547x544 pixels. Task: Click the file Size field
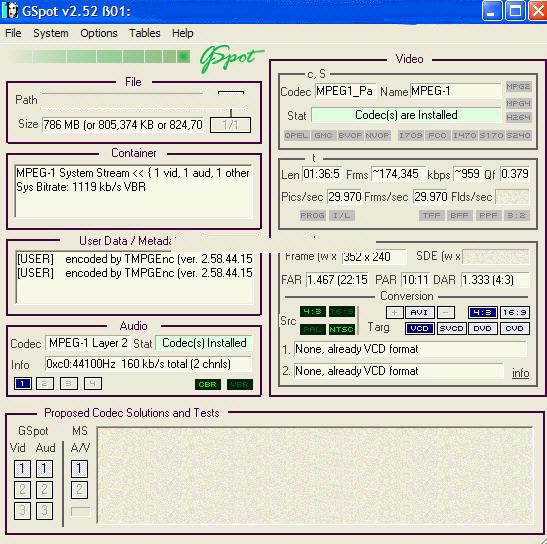pos(122,125)
